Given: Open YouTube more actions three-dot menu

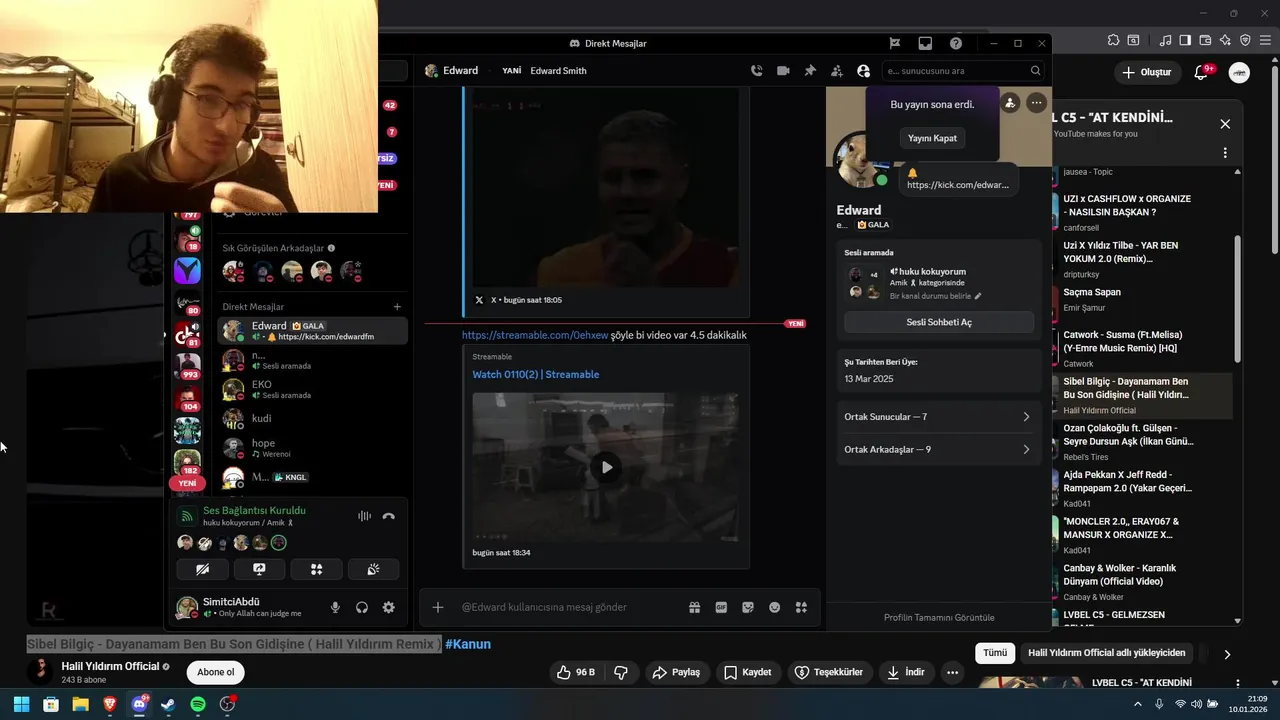Looking at the screenshot, I should tap(952, 672).
